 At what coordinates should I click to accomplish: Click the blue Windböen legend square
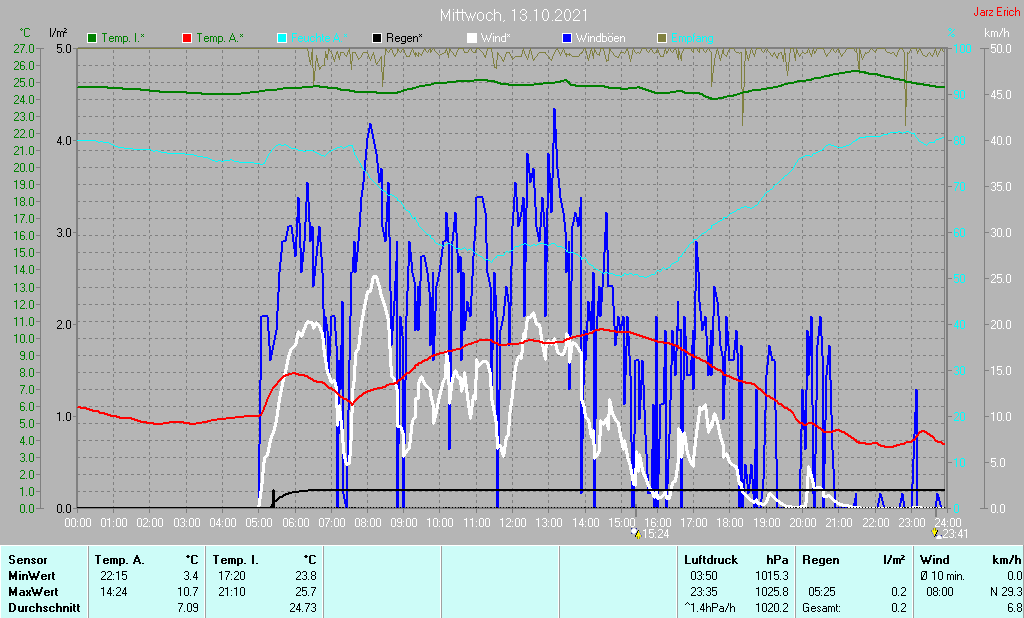coord(567,39)
